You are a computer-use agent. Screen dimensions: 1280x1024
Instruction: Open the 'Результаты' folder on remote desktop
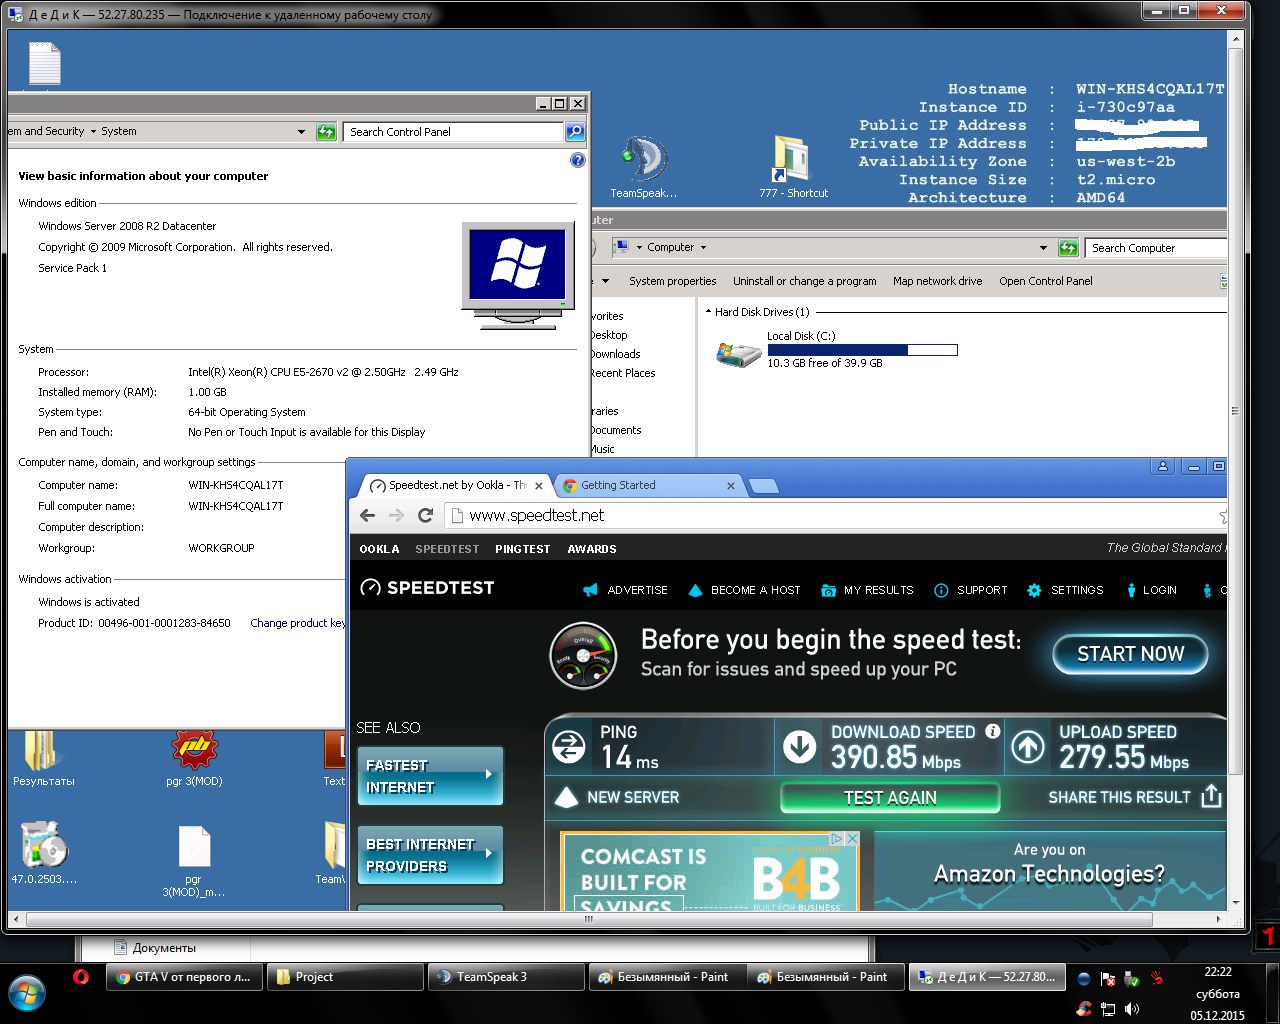tap(42, 760)
